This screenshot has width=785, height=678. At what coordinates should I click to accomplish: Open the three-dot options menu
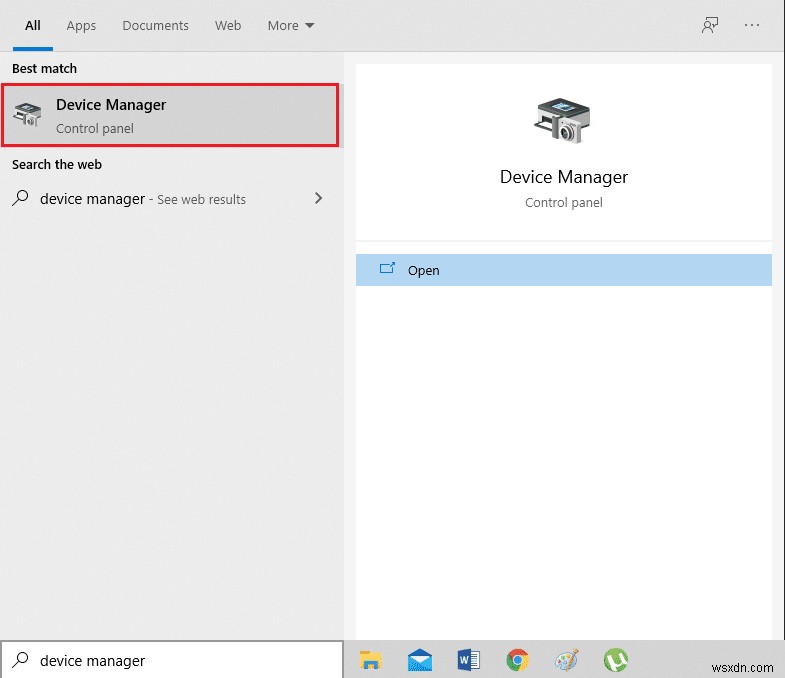pos(752,25)
